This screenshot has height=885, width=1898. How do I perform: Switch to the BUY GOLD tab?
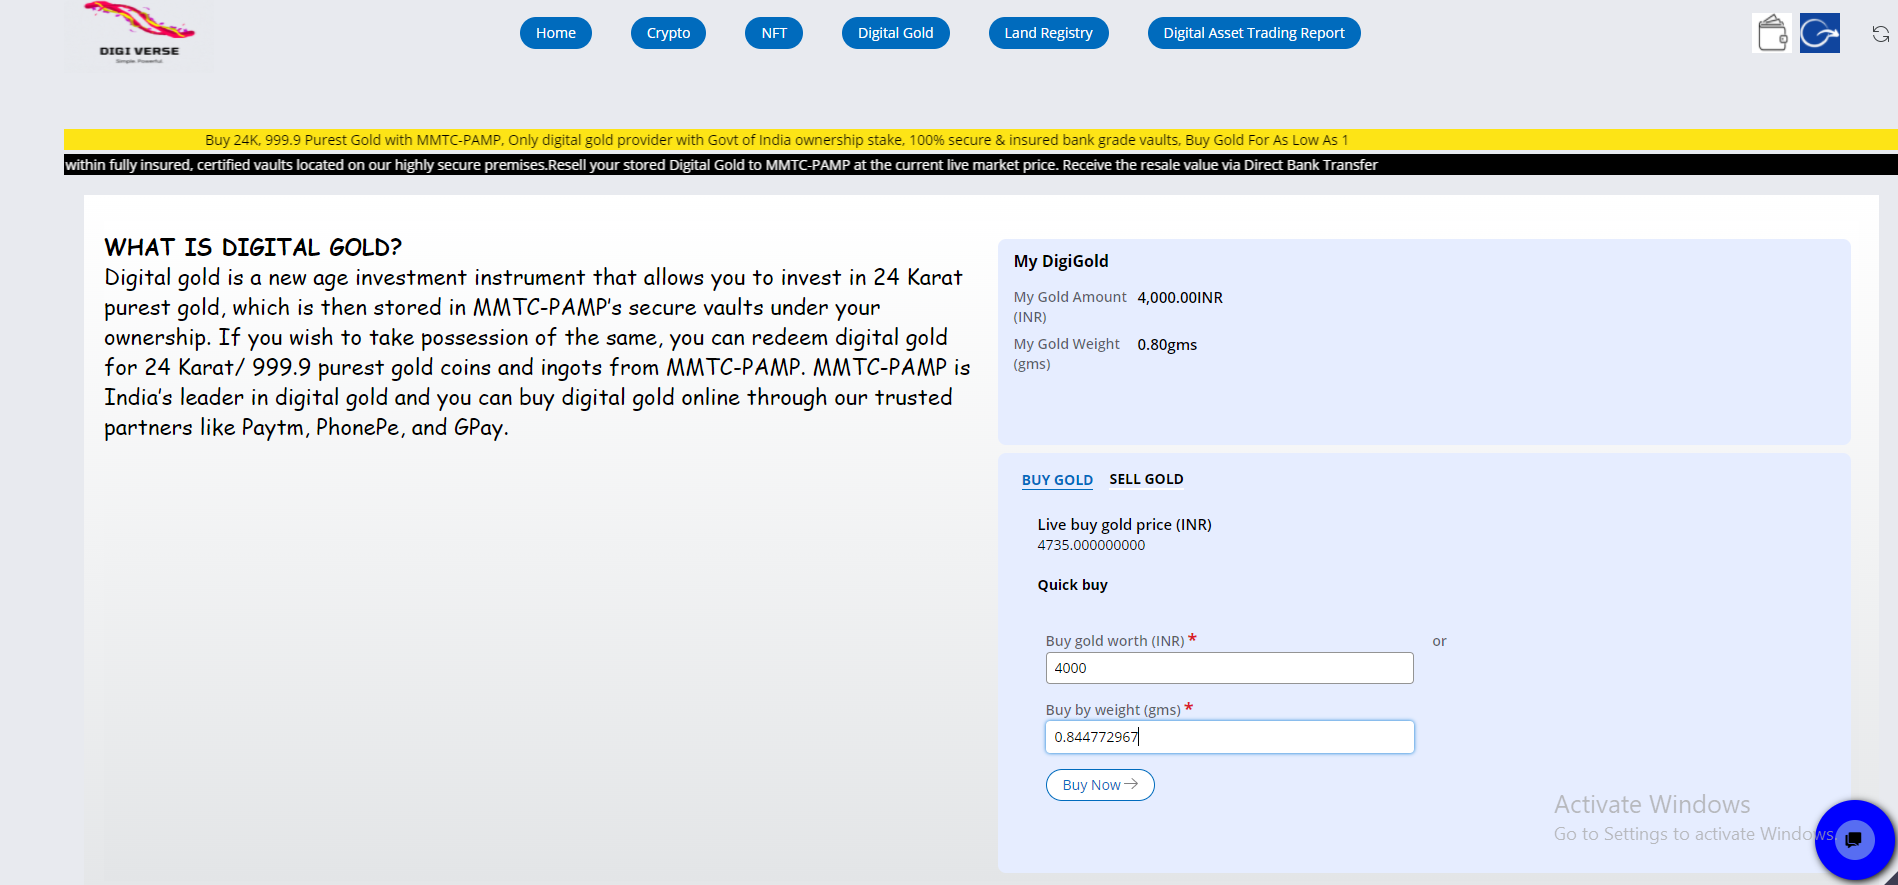1057,480
